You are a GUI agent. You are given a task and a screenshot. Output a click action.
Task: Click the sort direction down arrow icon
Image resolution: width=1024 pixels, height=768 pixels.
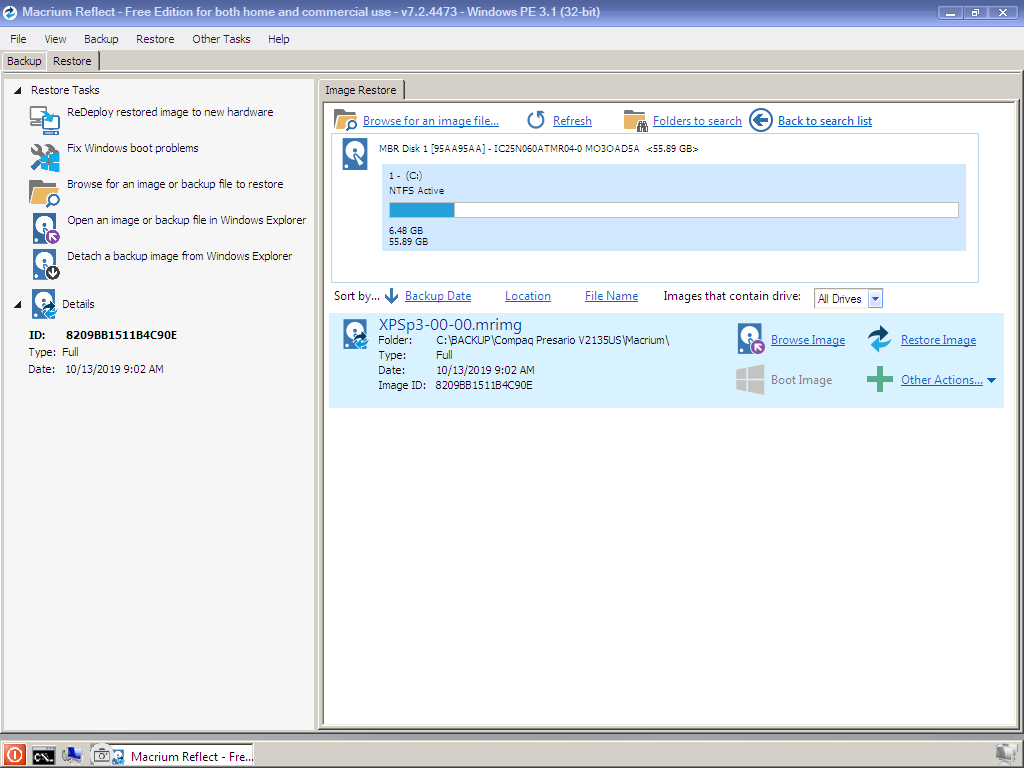pos(391,296)
